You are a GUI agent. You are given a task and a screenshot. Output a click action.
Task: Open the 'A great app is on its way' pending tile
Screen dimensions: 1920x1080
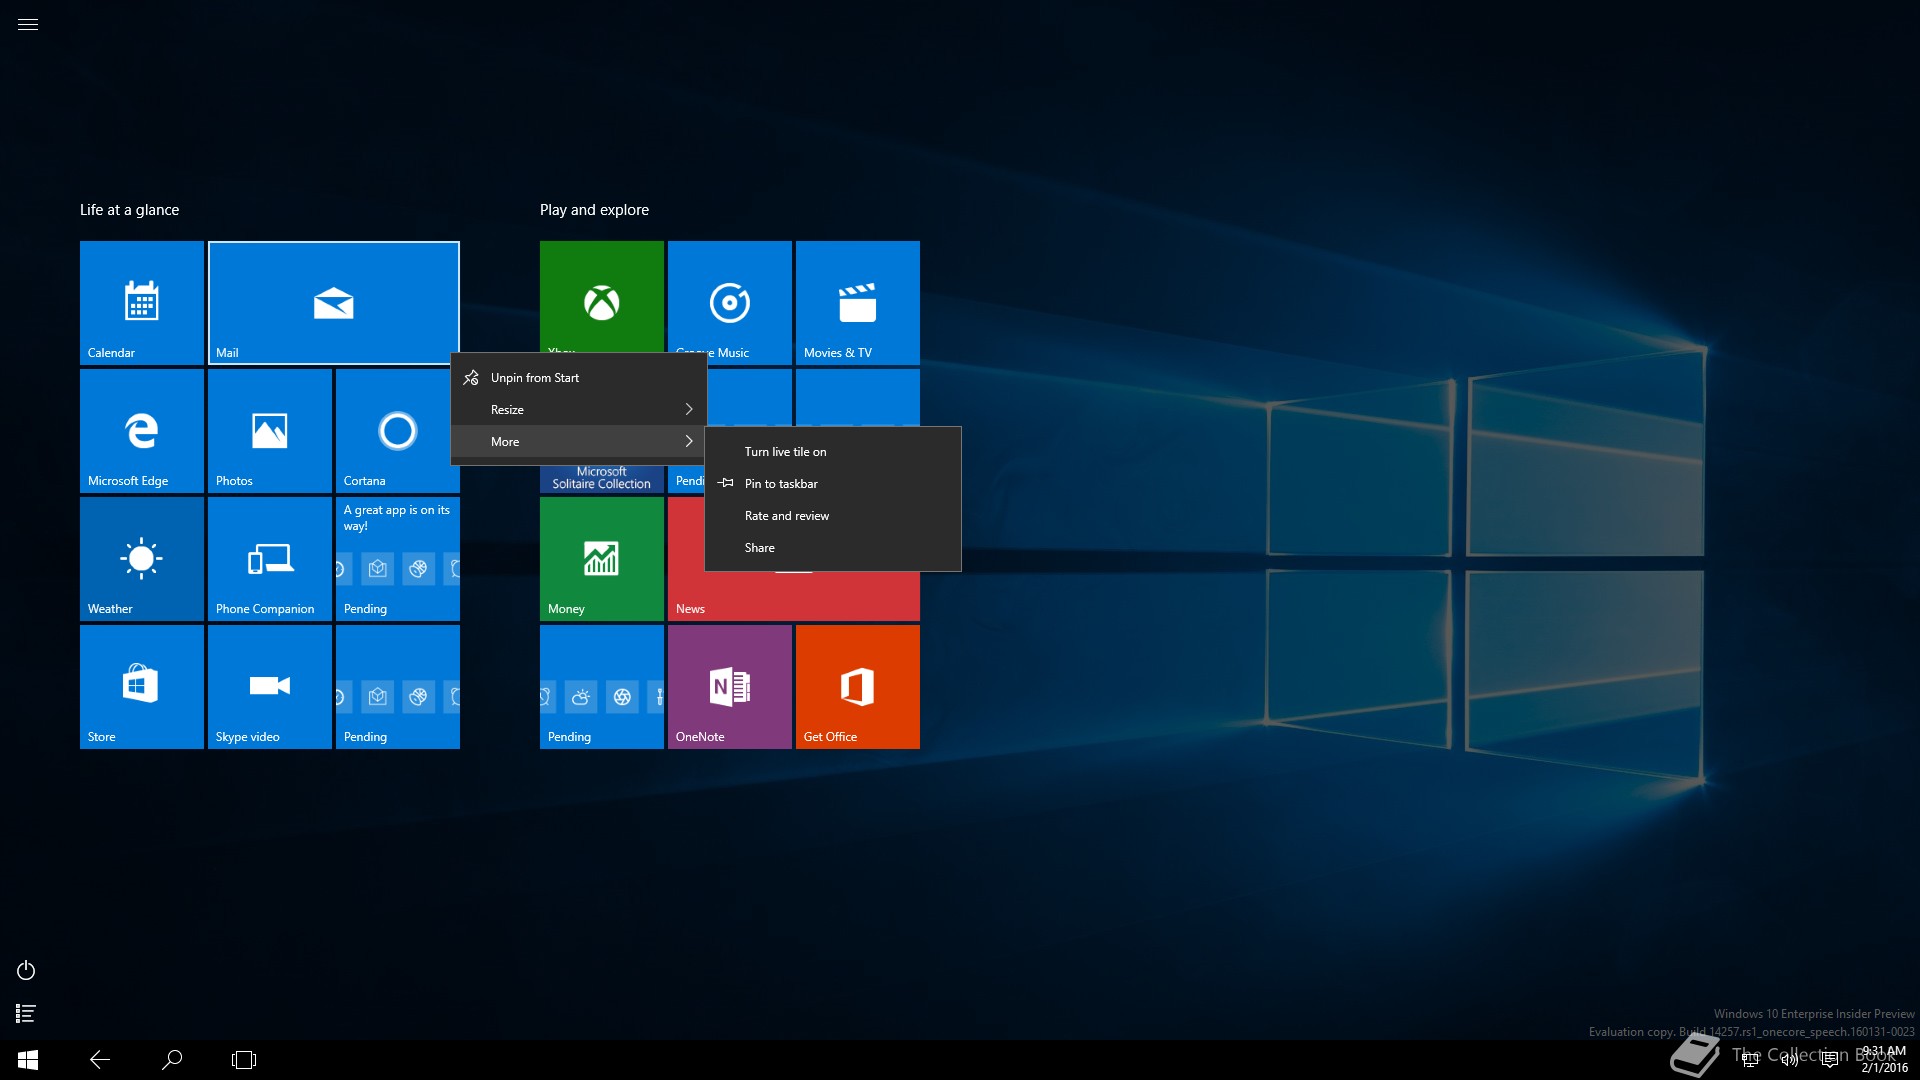[398, 559]
